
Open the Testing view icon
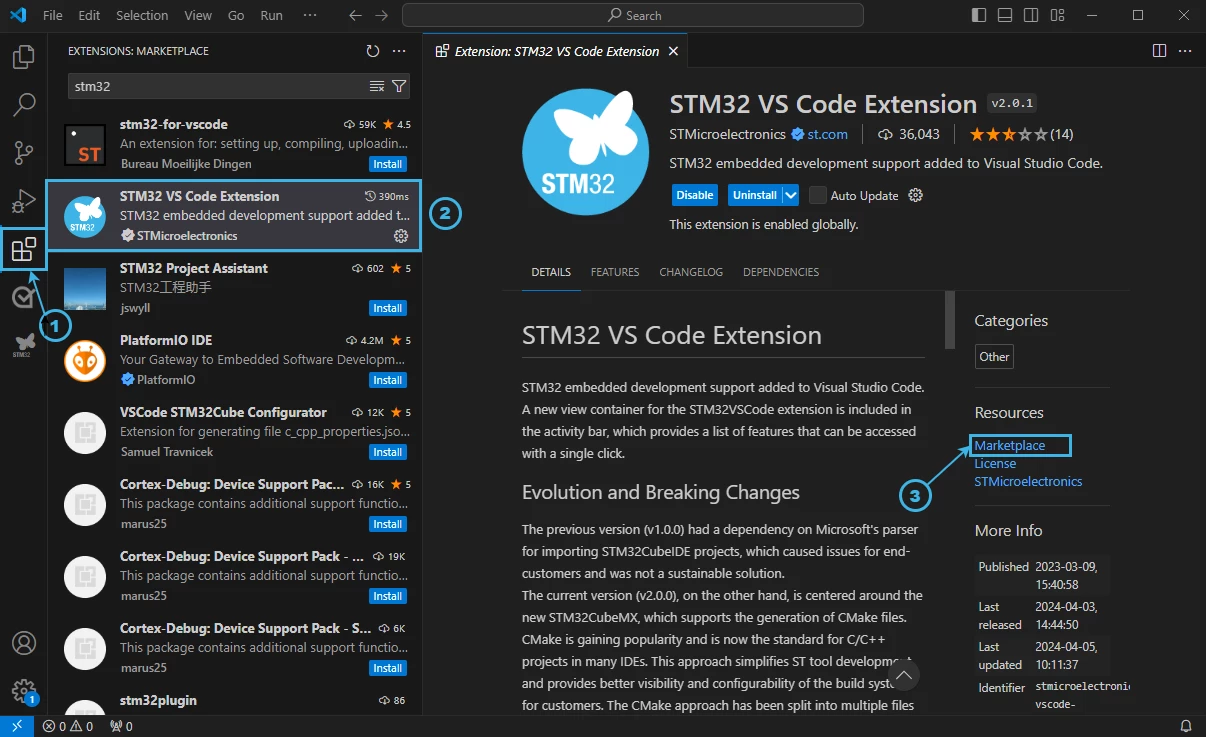pyautogui.click(x=23, y=297)
